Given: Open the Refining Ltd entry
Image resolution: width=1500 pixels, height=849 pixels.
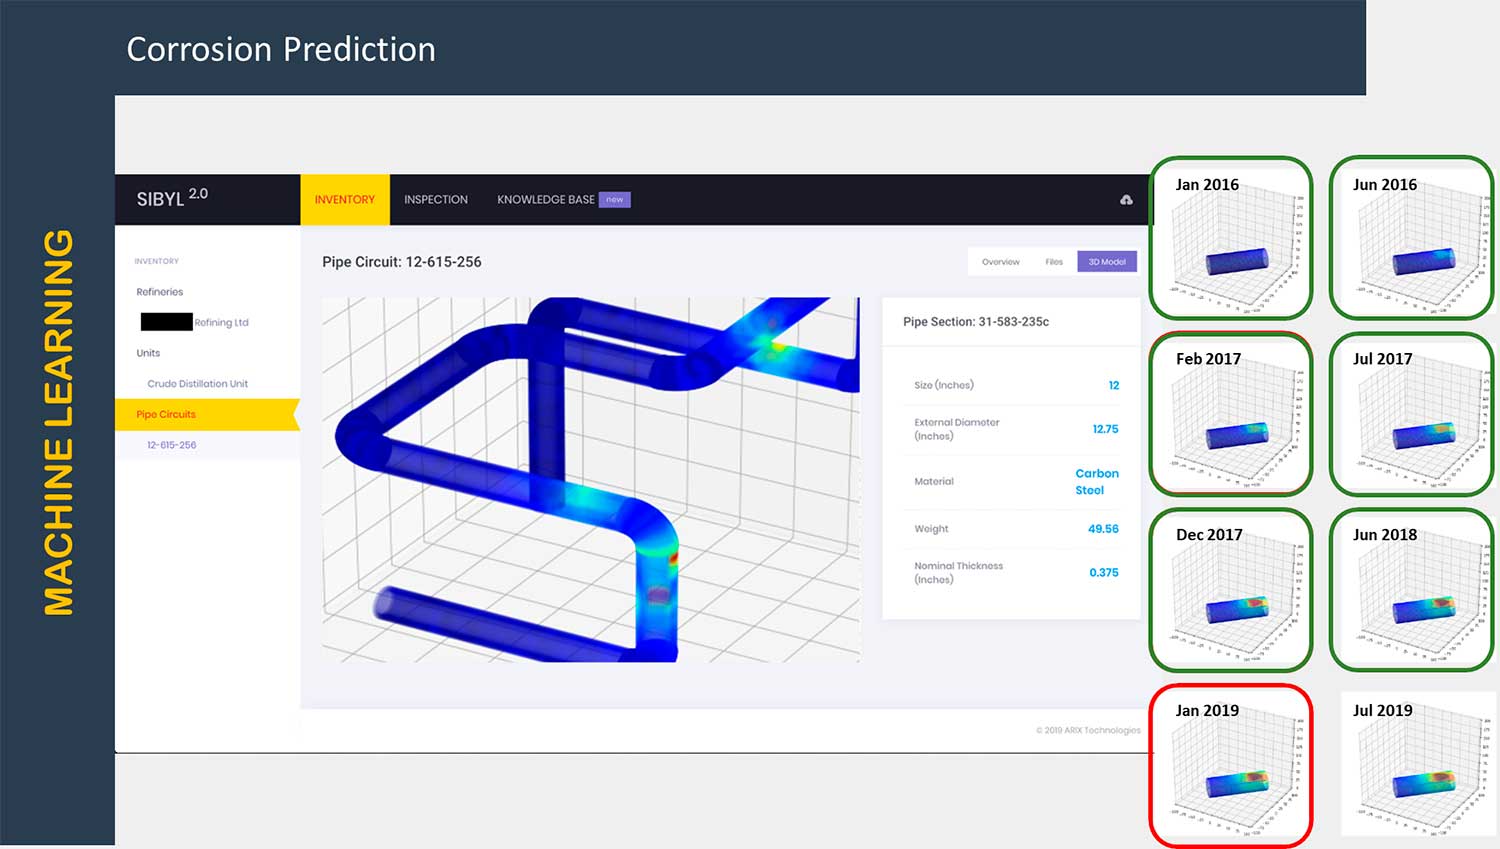Looking at the screenshot, I should click(220, 323).
